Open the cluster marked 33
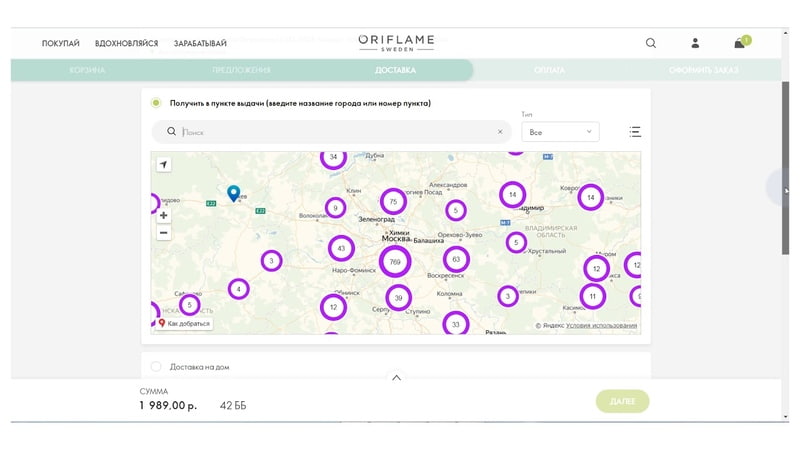 tap(456, 323)
